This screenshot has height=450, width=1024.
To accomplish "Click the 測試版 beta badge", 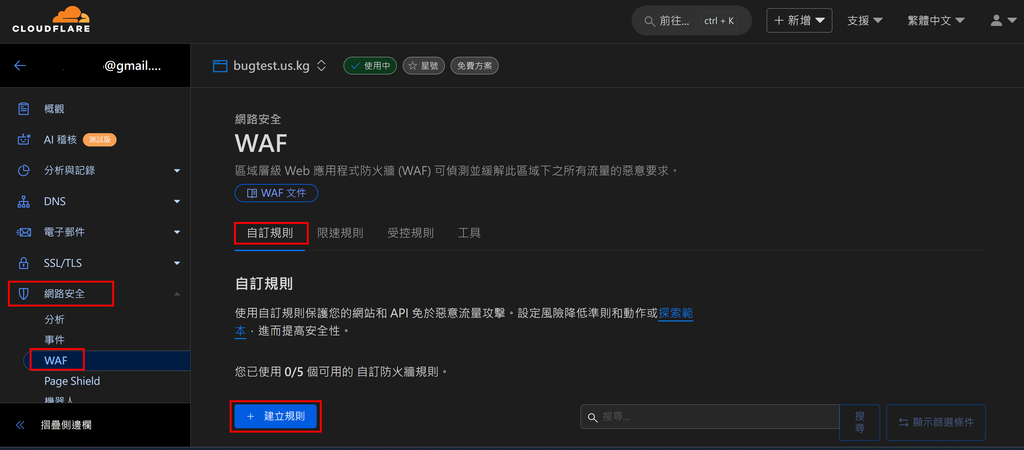I will pos(100,140).
